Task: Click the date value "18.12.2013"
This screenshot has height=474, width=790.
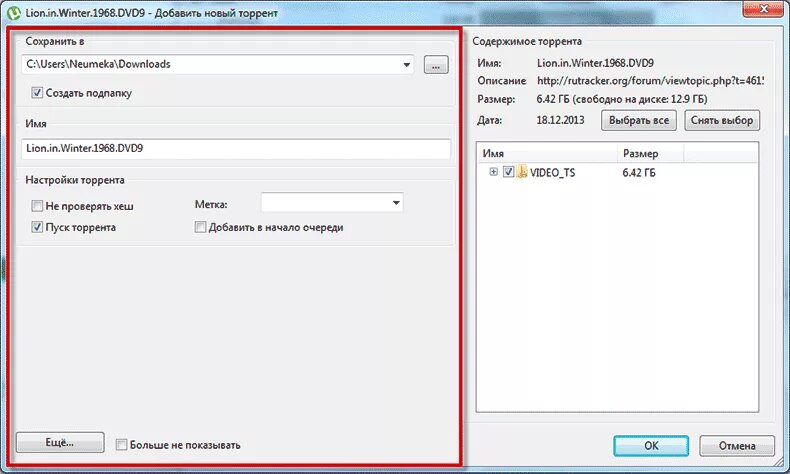Action: coord(560,120)
